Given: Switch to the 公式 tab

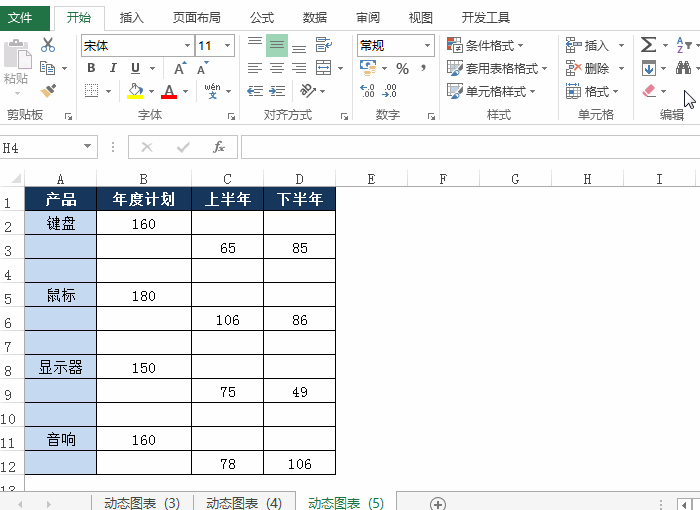Looking at the screenshot, I should tap(262, 18).
